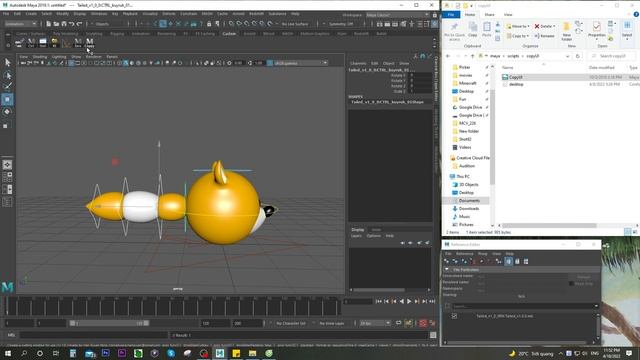Screen dimensions: 640x360
Task: Click the Redo icon in Maya status line
Action: (80, 24)
